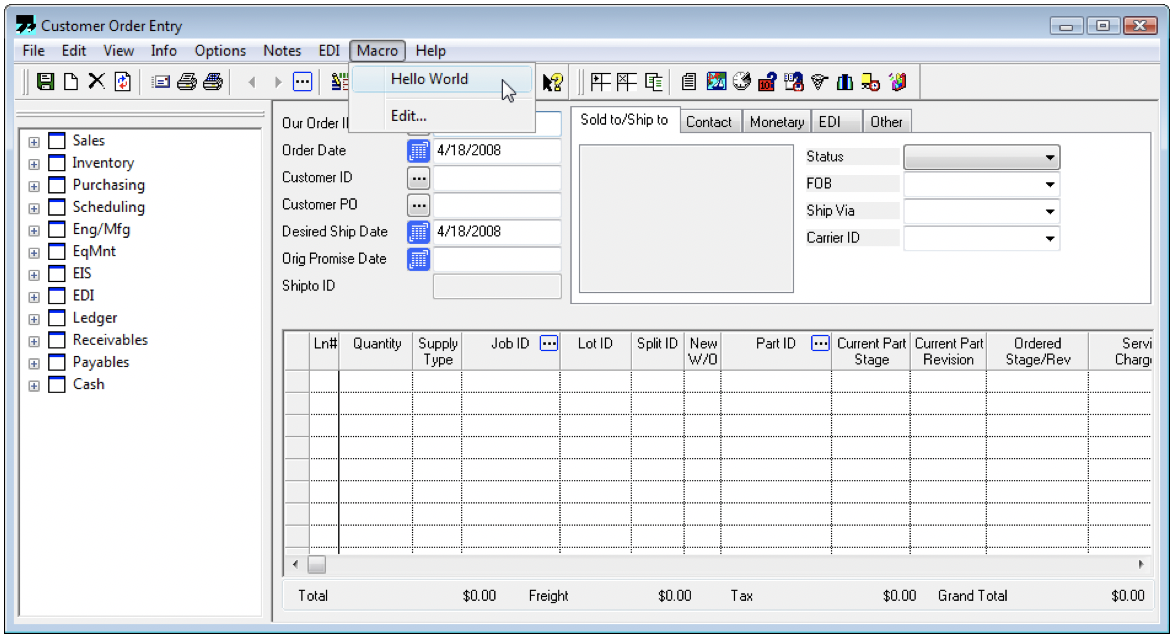This screenshot has width=1174, height=640.
Task: Save the current order record
Action: (46, 81)
